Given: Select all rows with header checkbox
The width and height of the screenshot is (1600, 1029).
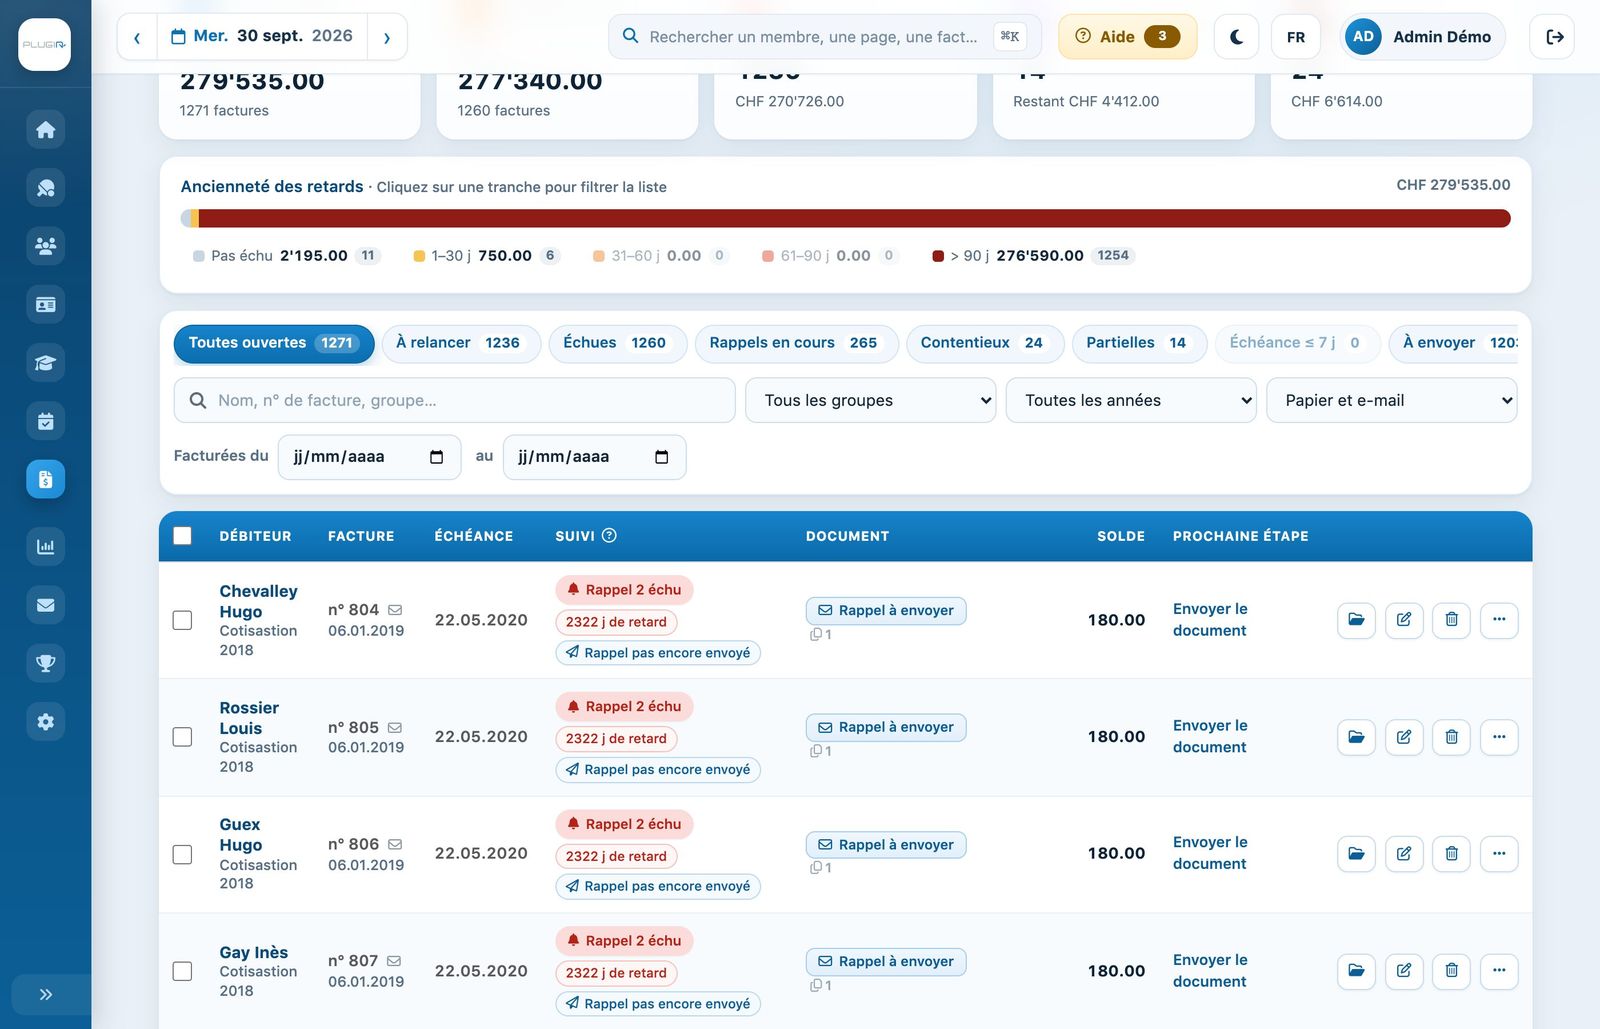Looking at the screenshot, I should click(182, 536).
